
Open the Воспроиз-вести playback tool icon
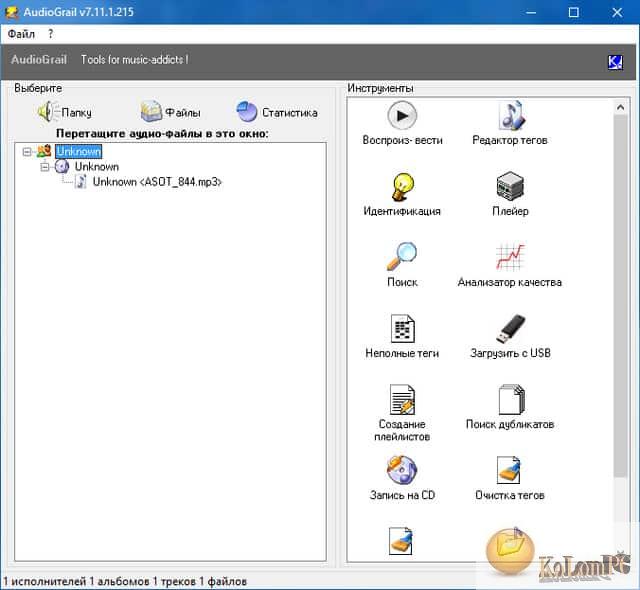[x=402, y=116]
